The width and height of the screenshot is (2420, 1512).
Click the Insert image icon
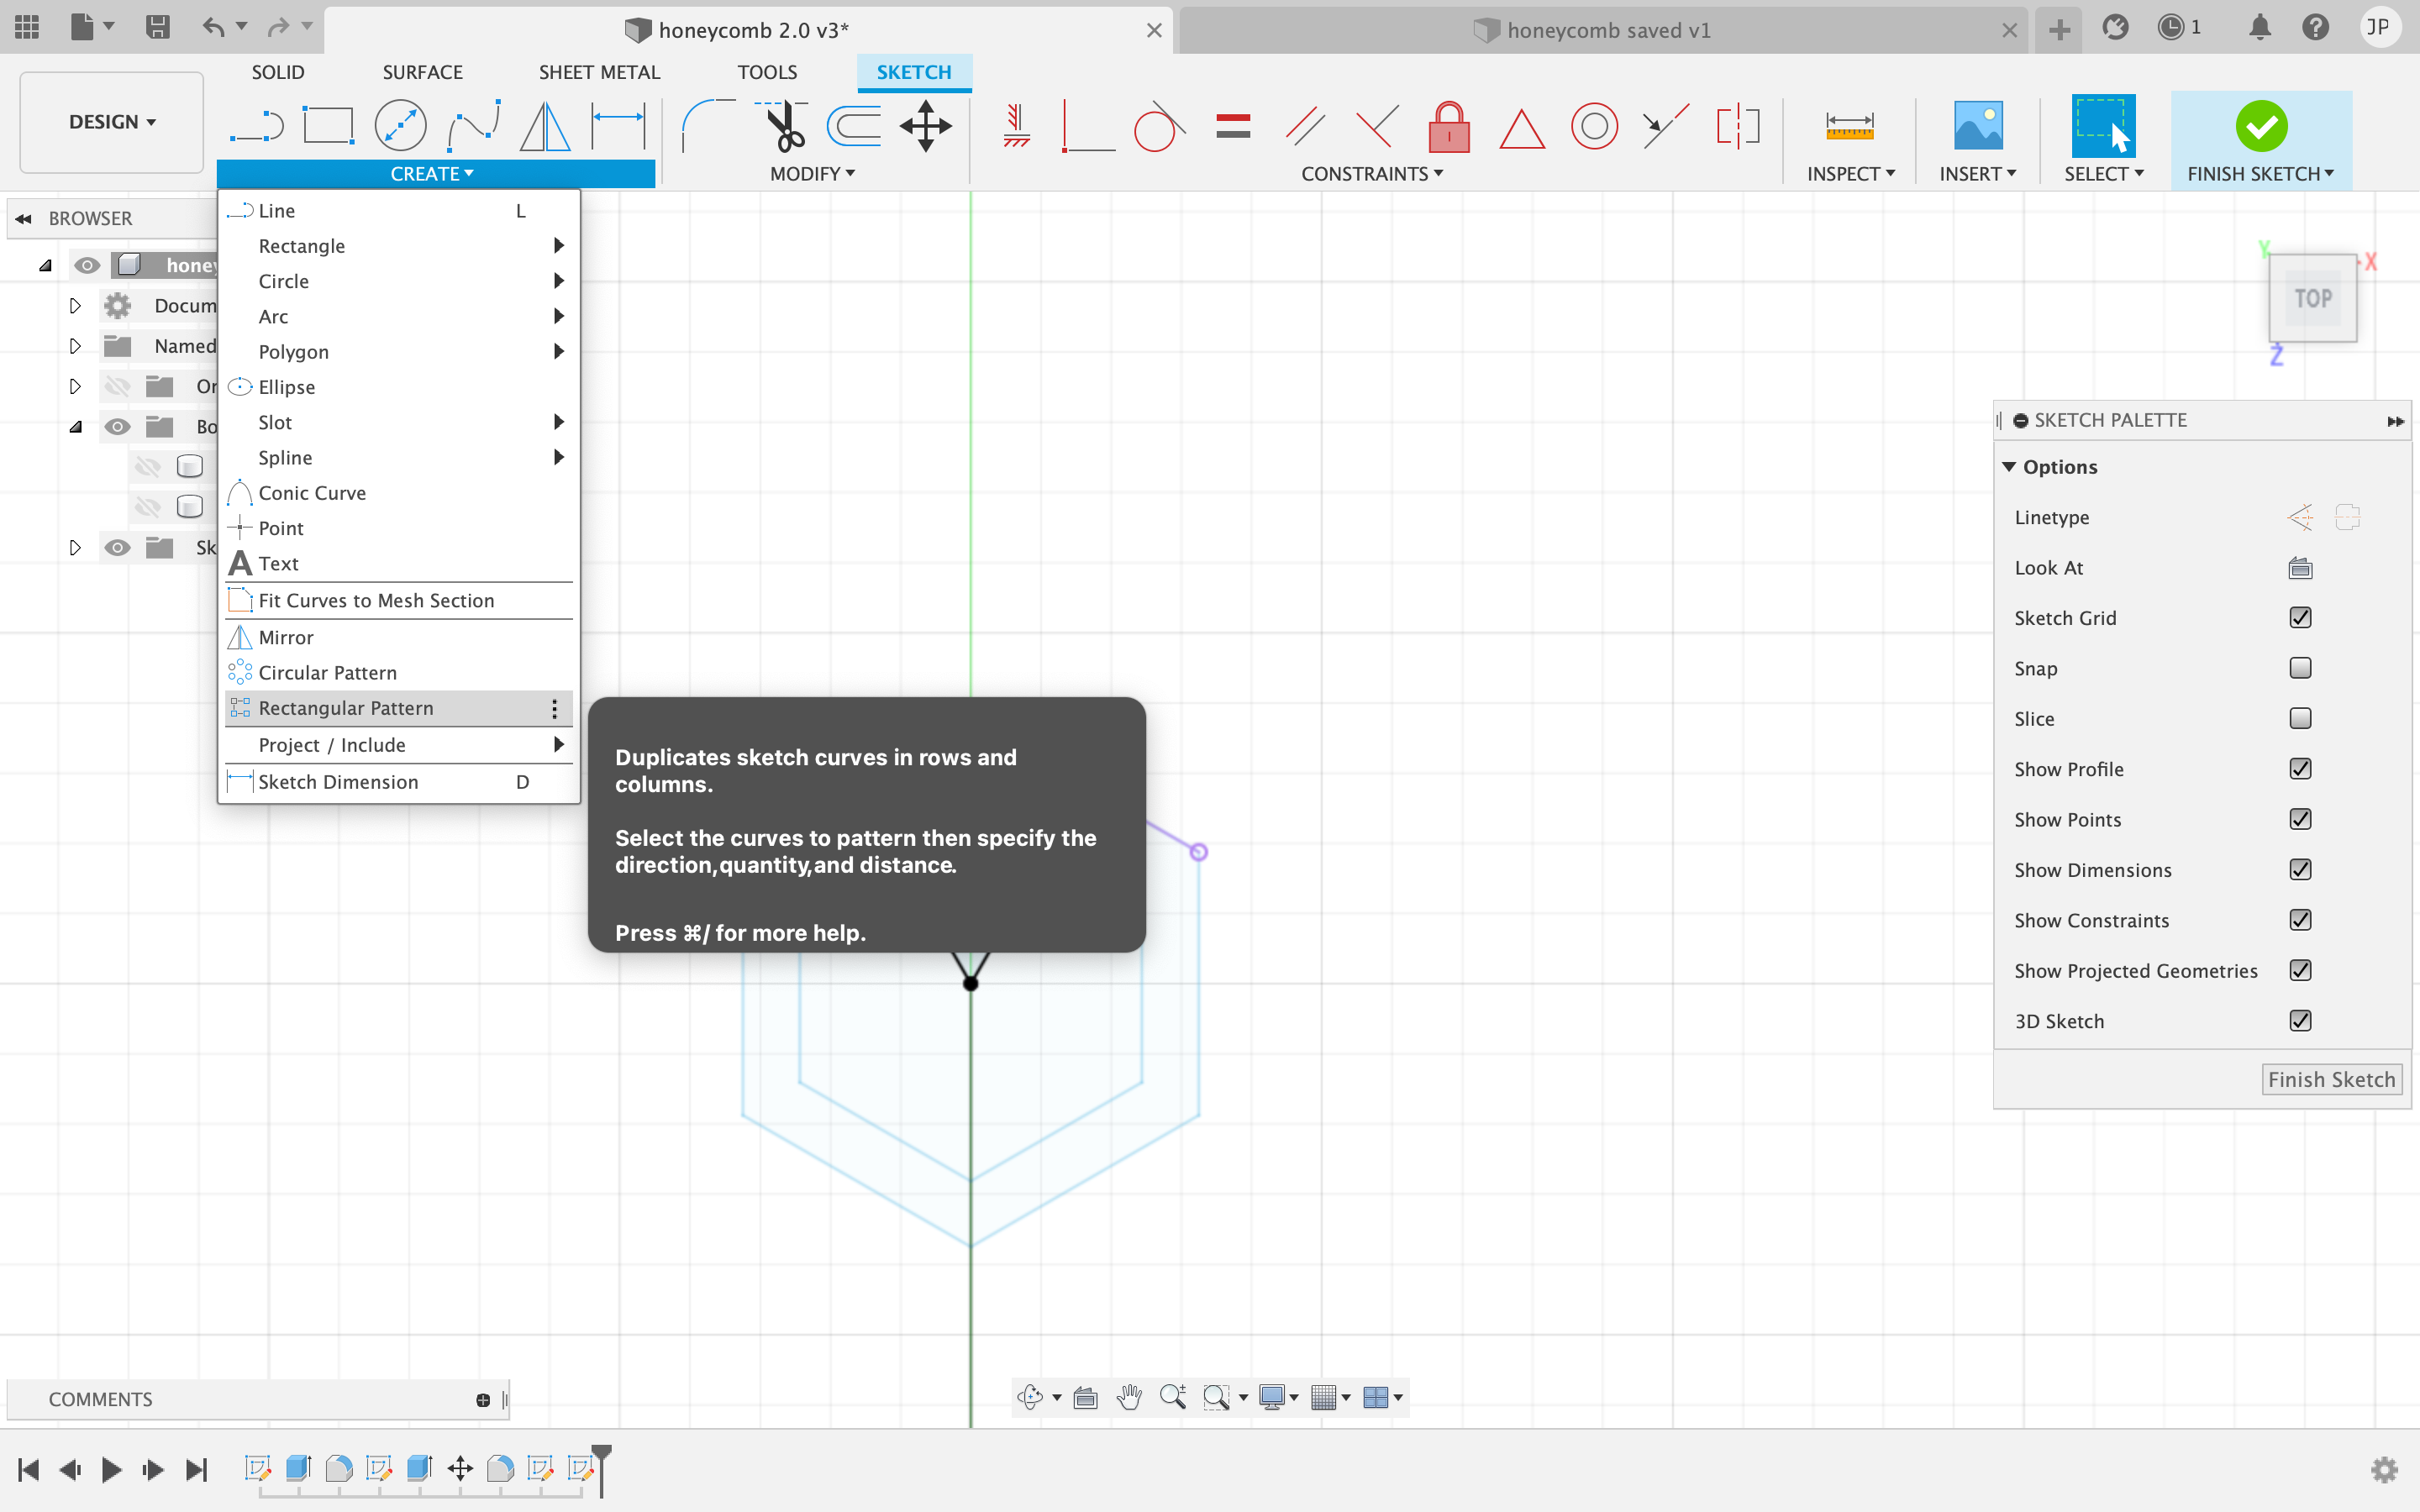point(1977,127)
